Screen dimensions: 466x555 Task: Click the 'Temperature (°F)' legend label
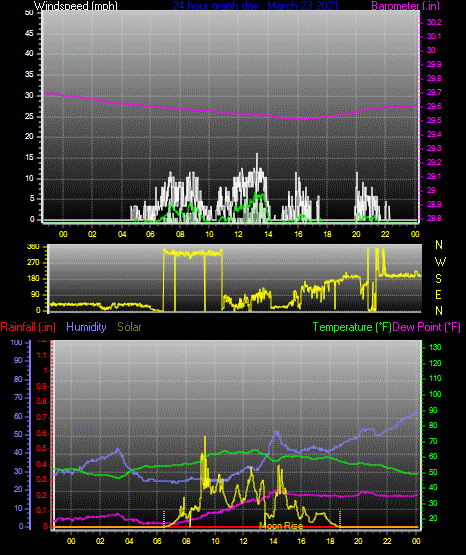tap(352, 327)
